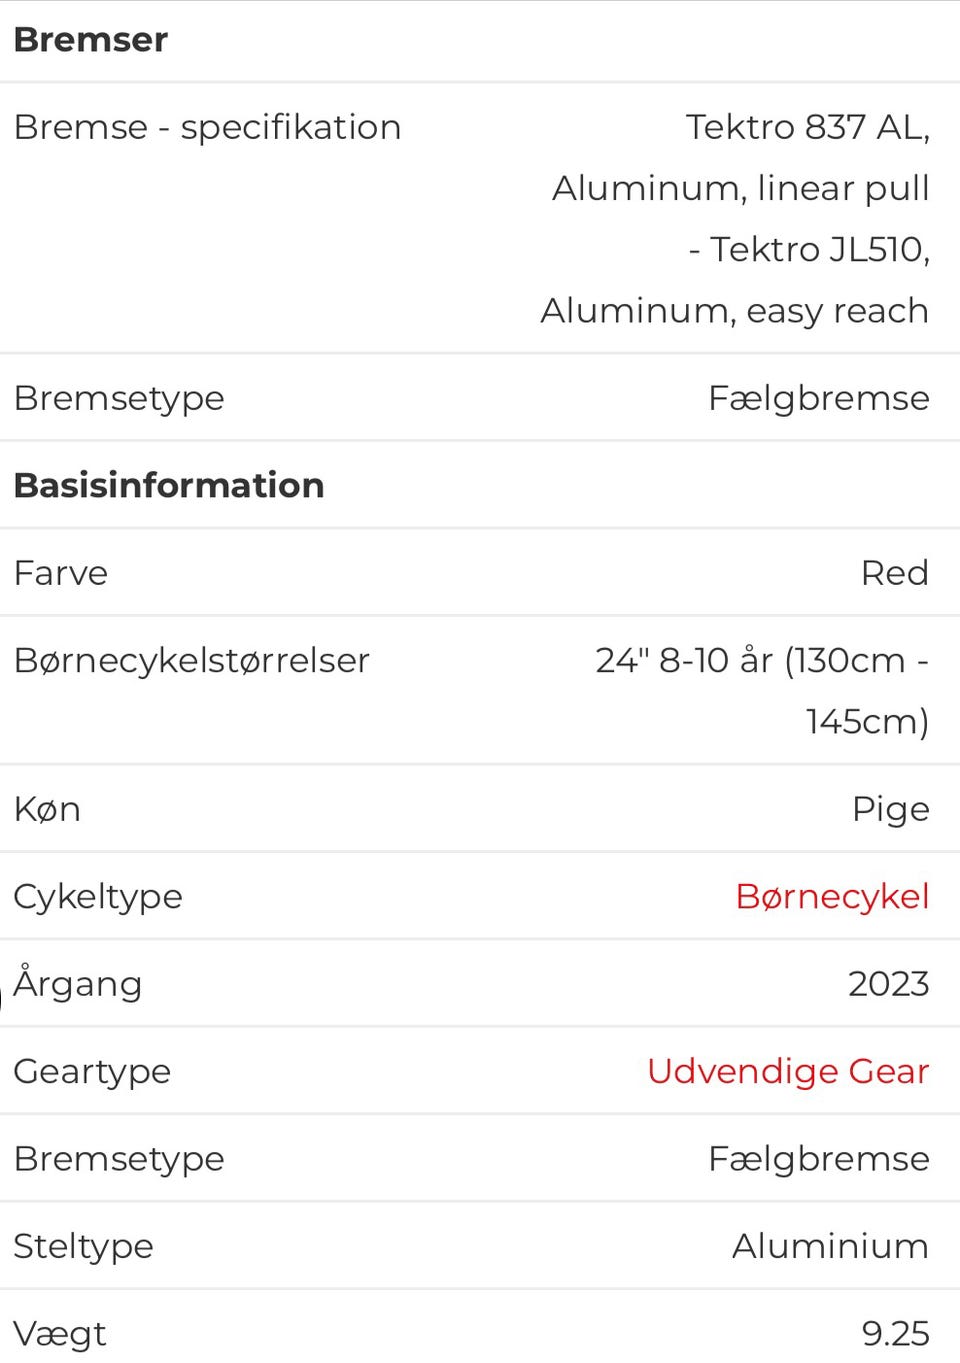Click the Årgang row label
The height and width of the screenshot is (1363, 960).
[78, 984]
